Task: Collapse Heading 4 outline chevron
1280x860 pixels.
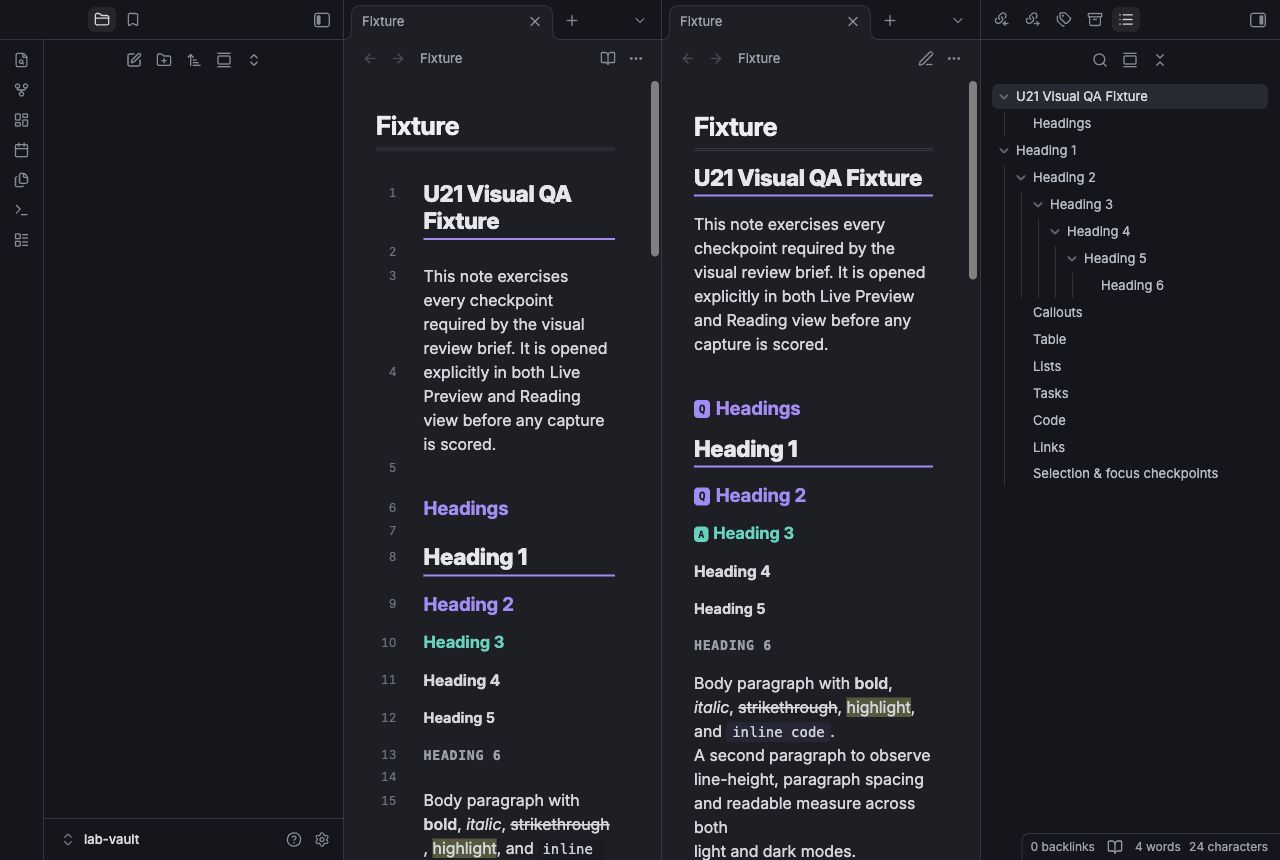Action: pos(1054,232)
